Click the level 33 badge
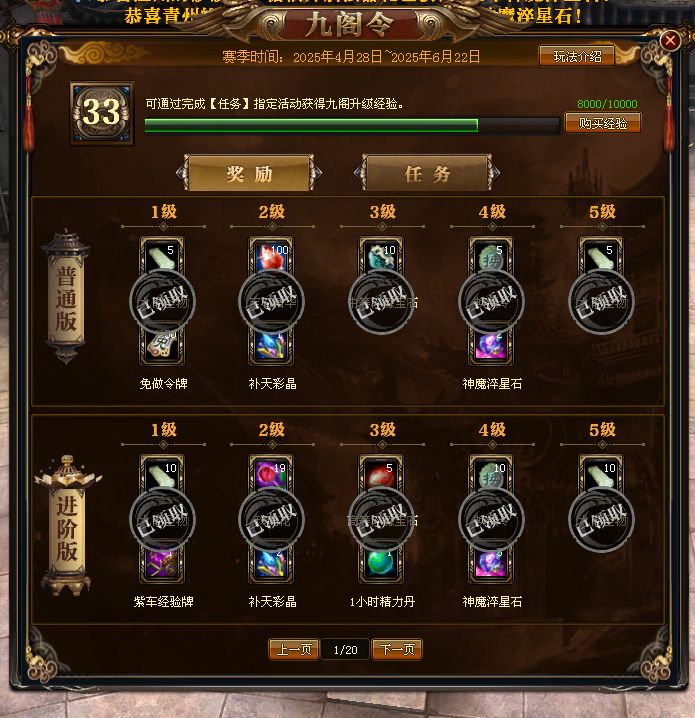 click(x=102, y=113)
